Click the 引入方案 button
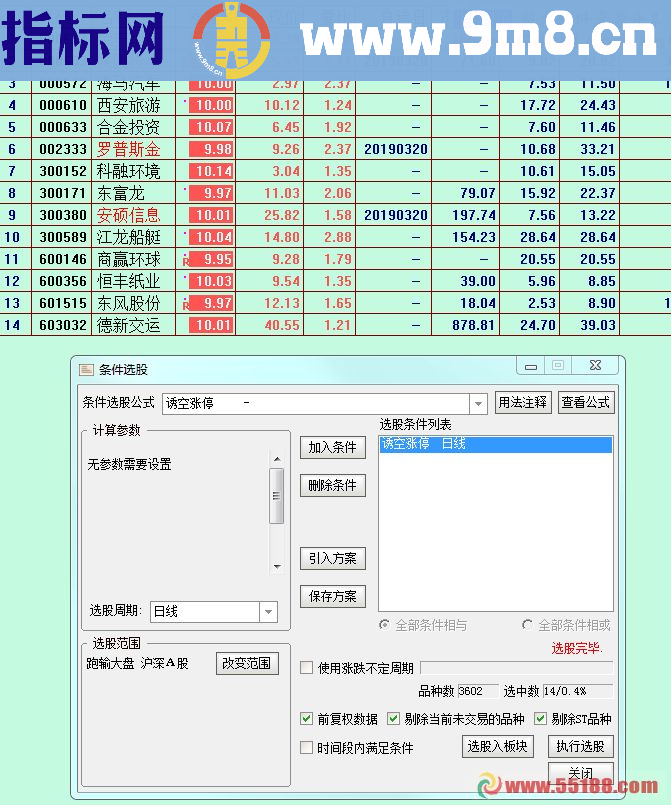Viewport: 671px width, 805px height. pyautogui.click(x=333, y=559)
